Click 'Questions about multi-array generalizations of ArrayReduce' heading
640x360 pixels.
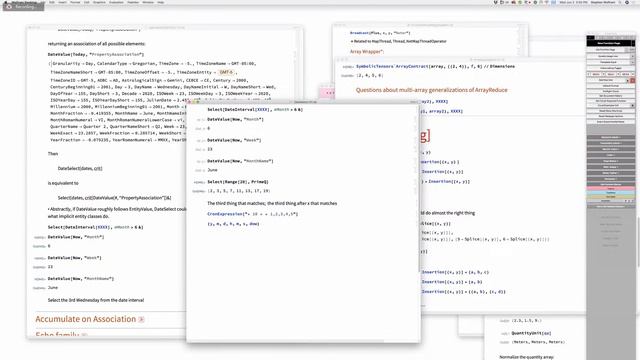tap(431, 90)
